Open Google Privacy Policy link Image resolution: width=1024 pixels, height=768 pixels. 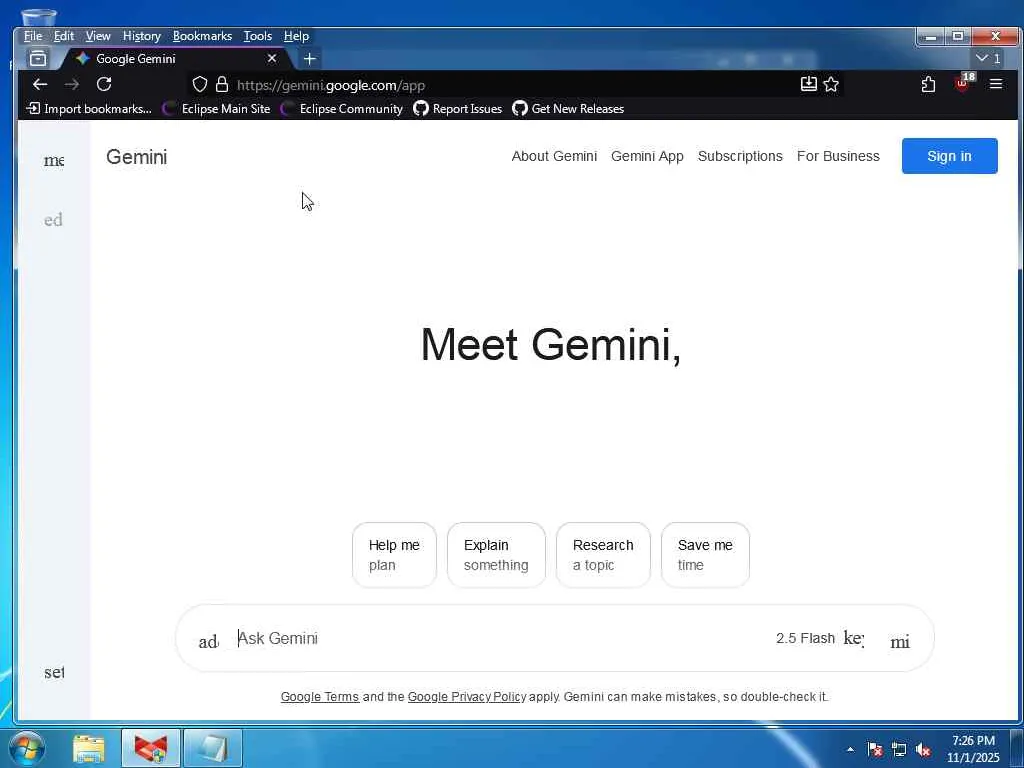pos(467,697)
